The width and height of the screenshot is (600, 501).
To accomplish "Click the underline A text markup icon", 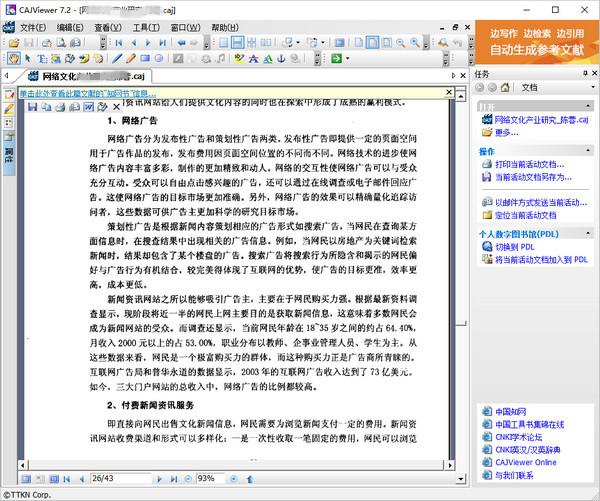I will point(267,59).
